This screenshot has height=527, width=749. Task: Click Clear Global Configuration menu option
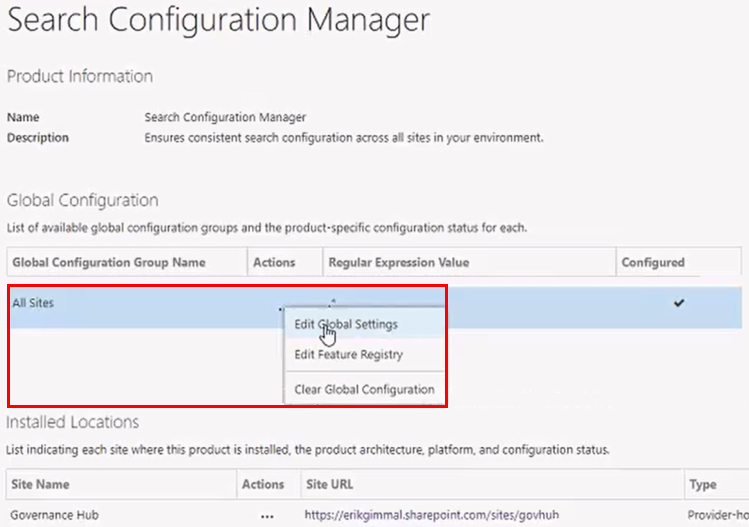tap(364, 389)
